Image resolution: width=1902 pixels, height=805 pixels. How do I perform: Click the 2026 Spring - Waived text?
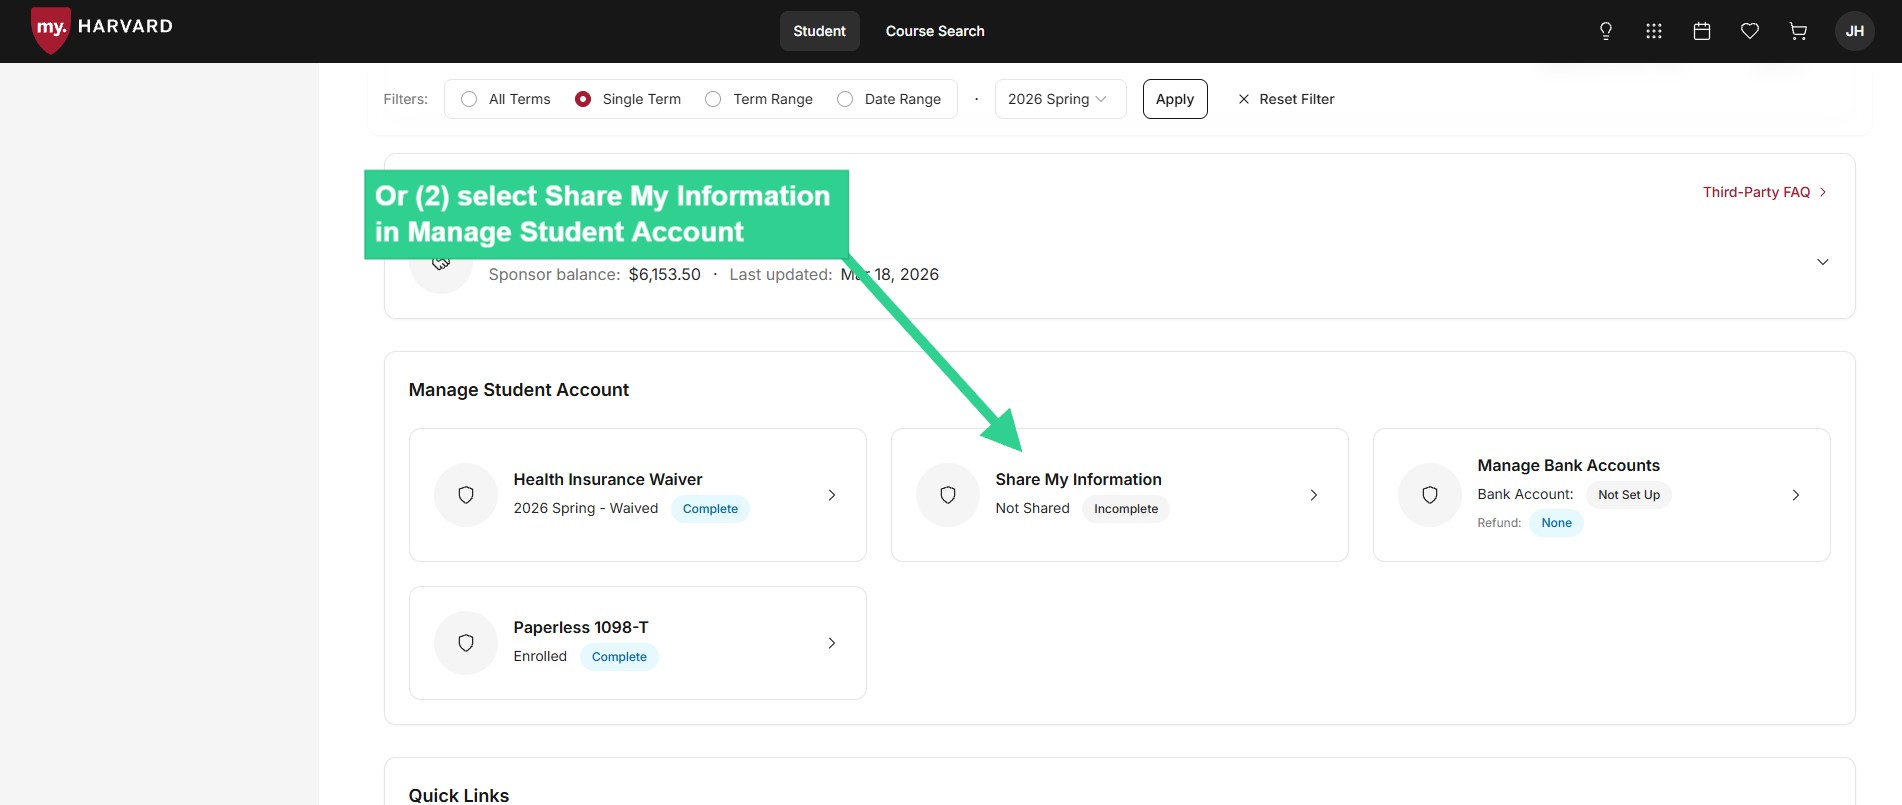586,508
